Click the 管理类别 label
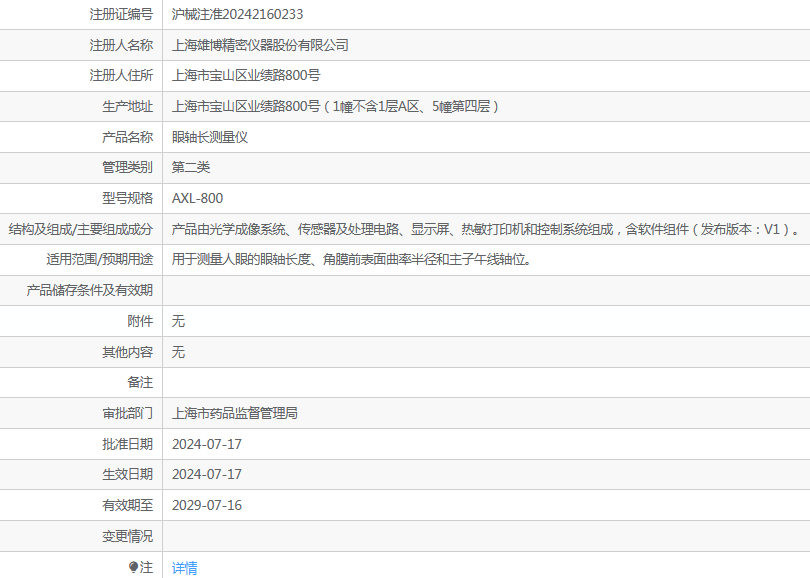 pyautogui.click(x=128, y=167)
